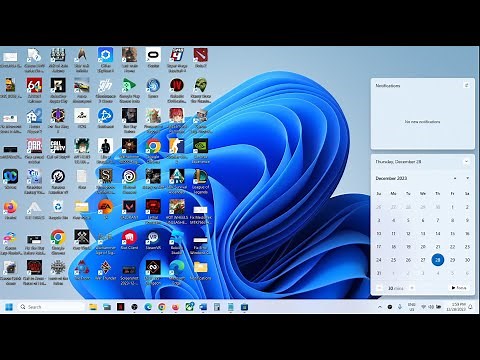Image resolution: width=480 pixels, height=360 pixels.
Task: Click the taskbar clock and date
Action: point(456,307)
